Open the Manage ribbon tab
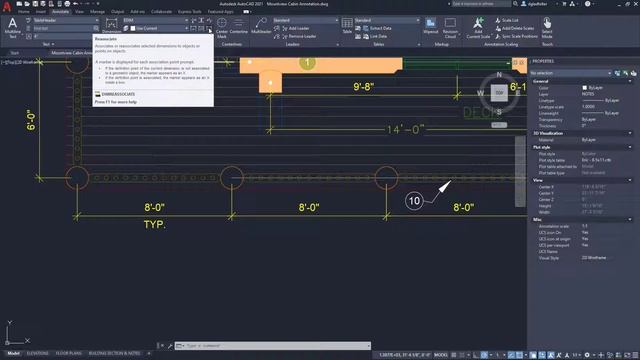This screenshot has height=360, width=640. point(98,12)
